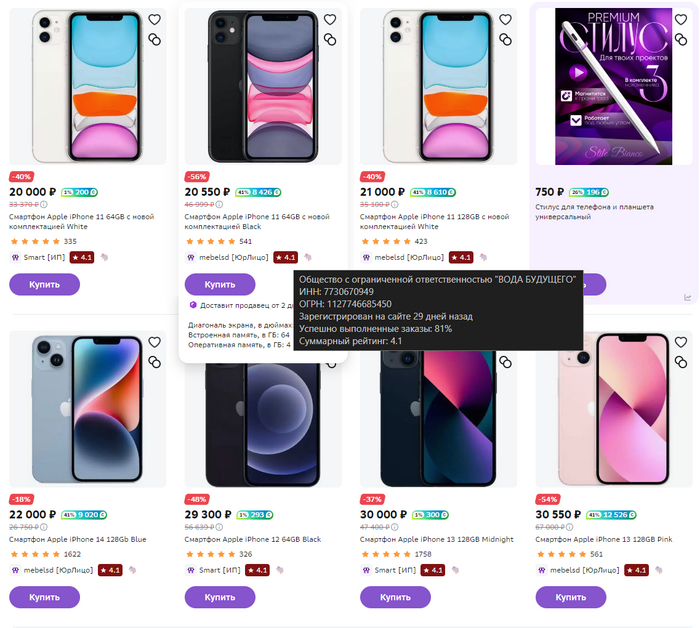The image size is (700, 628).
Task: Click pink piggy icon beside iPhone 14 seller rating
Action: [132, 570]
